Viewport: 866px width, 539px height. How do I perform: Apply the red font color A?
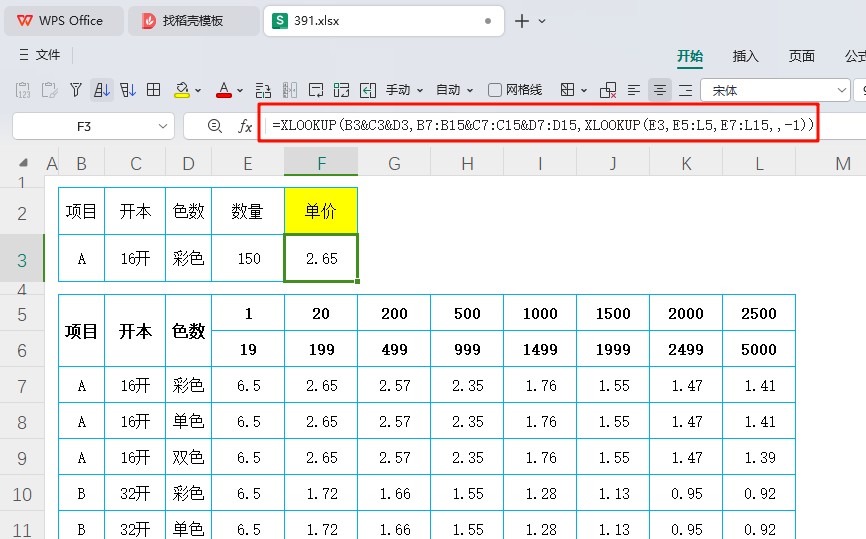point(224,90)
